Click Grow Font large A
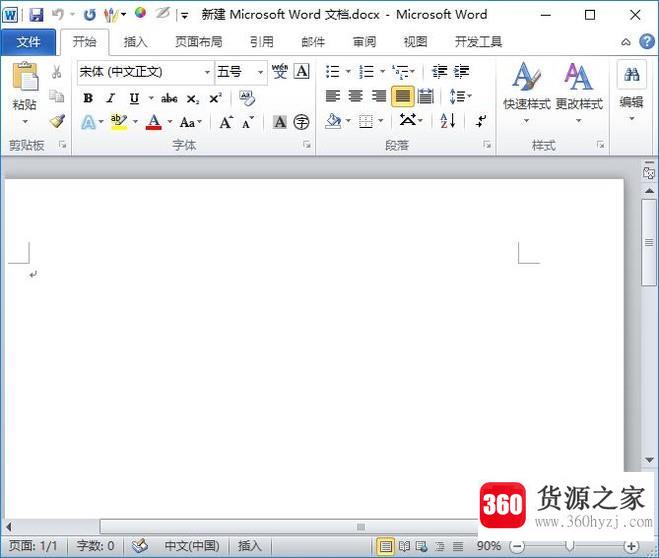659x558 pixels. (x=226, y=122)
